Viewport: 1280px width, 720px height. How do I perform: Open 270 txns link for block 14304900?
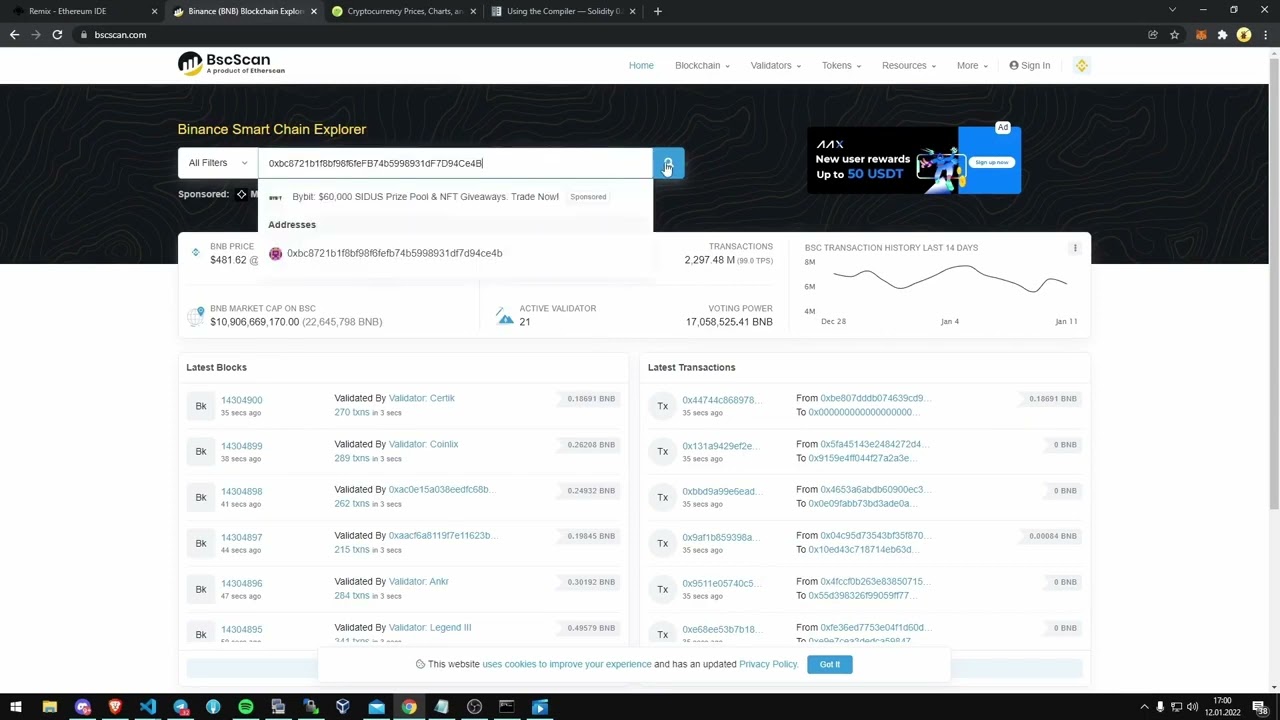(x=352, y=413)
